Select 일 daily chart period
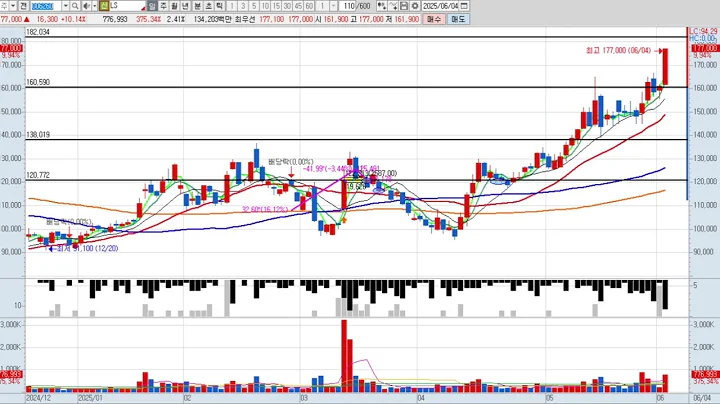Screen dimensions: 720x404 click(x=152, y=6)
